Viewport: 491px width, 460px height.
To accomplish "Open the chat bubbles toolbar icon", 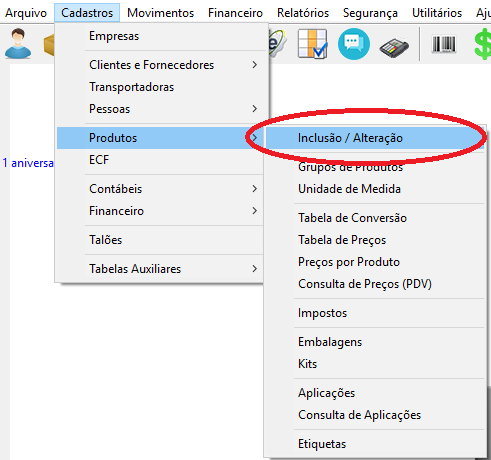I will 354,44.
